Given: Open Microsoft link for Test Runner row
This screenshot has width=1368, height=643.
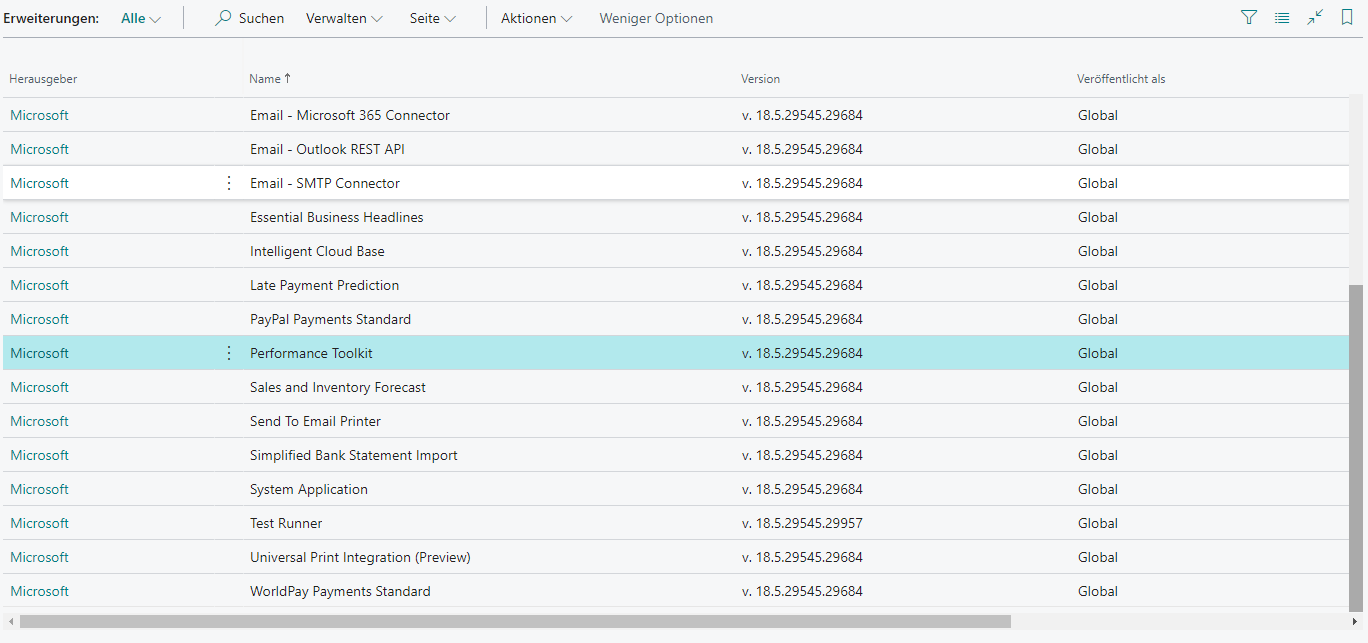Looking at the screenshot, I should tap(39, 523).
